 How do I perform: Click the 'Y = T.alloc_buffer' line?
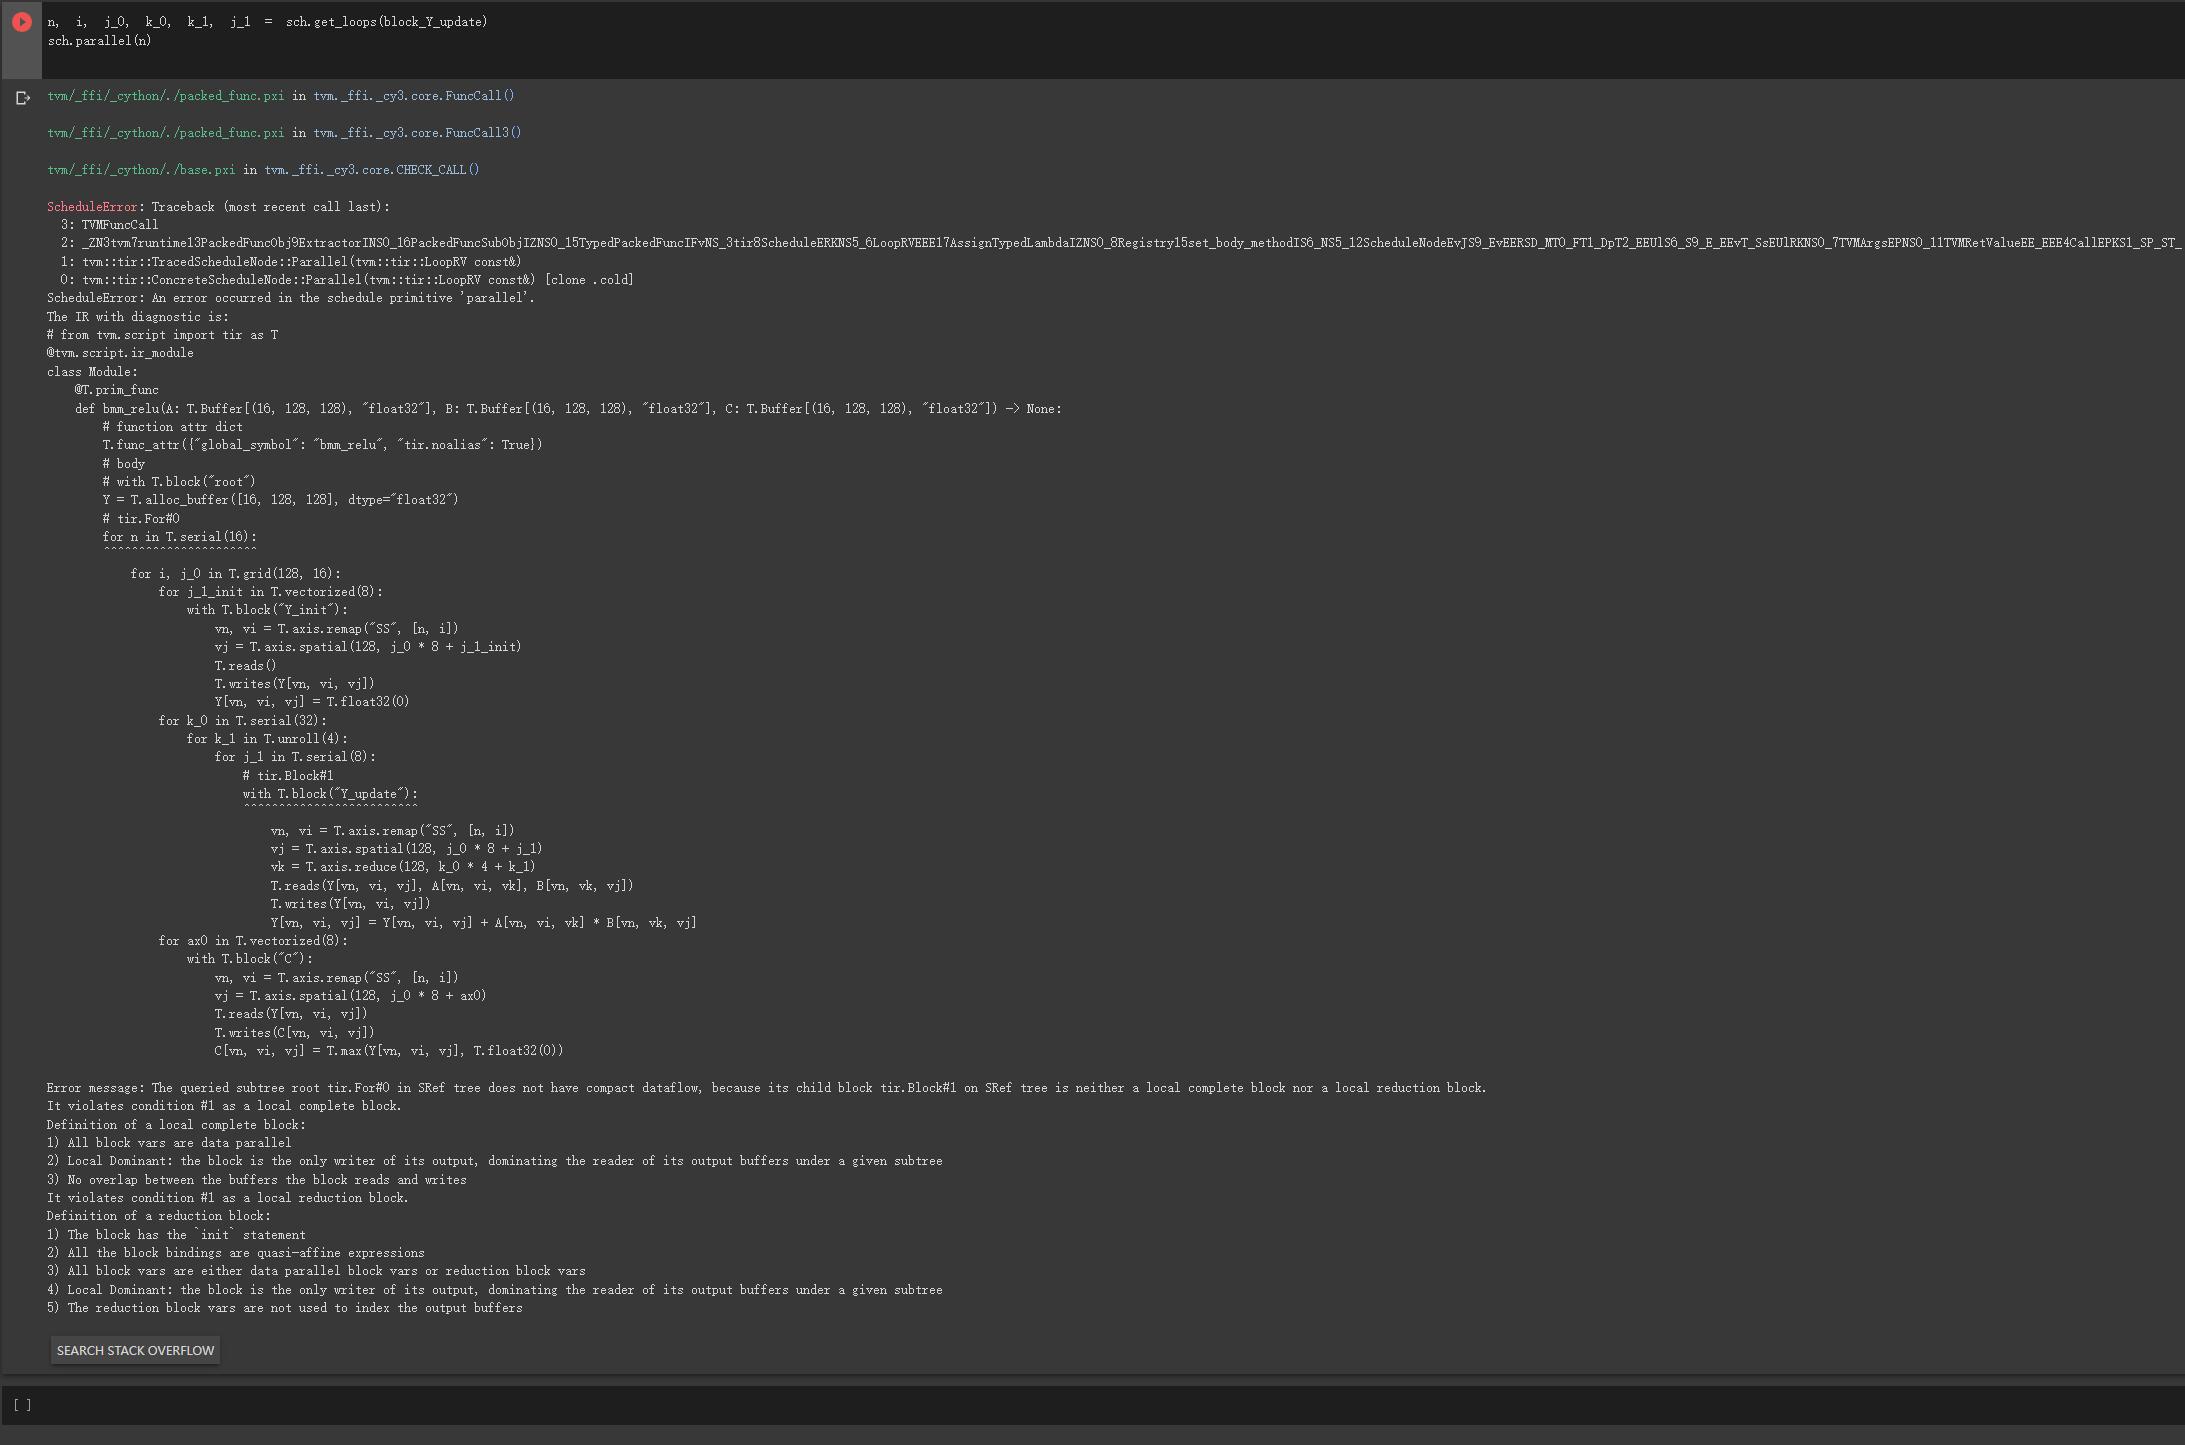pyautogui.click(x=280, y=500)
